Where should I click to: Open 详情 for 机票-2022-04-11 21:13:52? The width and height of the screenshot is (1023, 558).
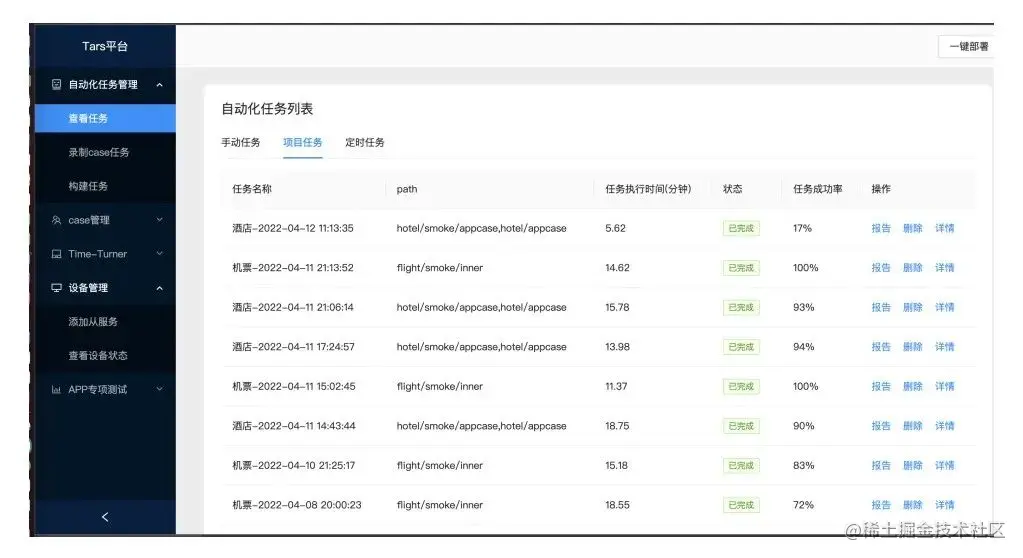click(x=945, y=268)
